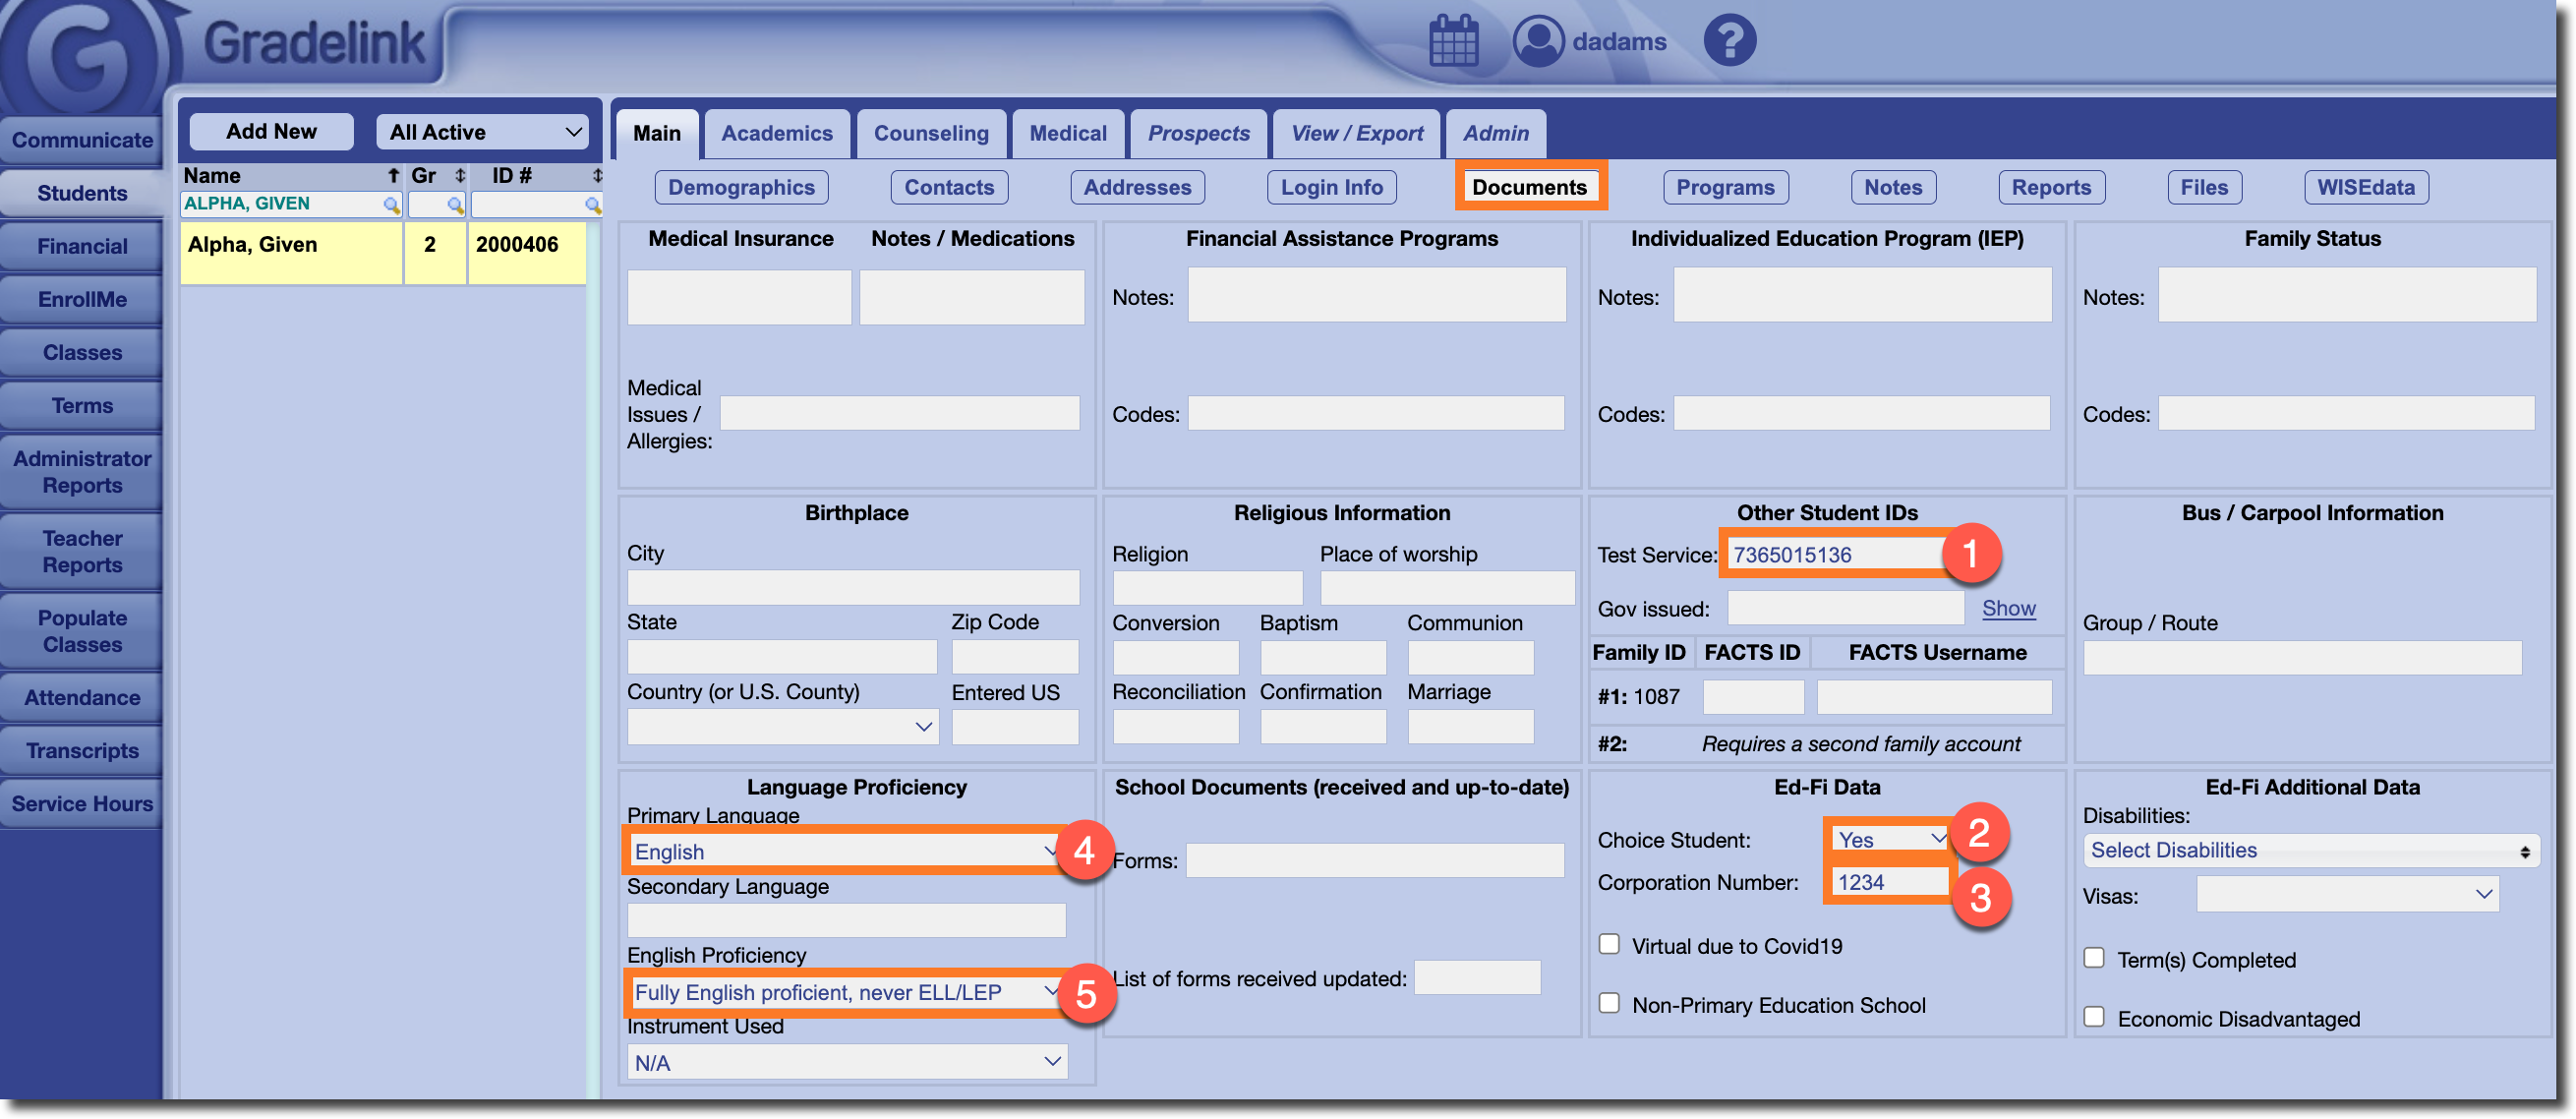Open the Files sub-tab
Image resolution: width=2576 pixels, height=1119 pixels.
(2204, 187)
